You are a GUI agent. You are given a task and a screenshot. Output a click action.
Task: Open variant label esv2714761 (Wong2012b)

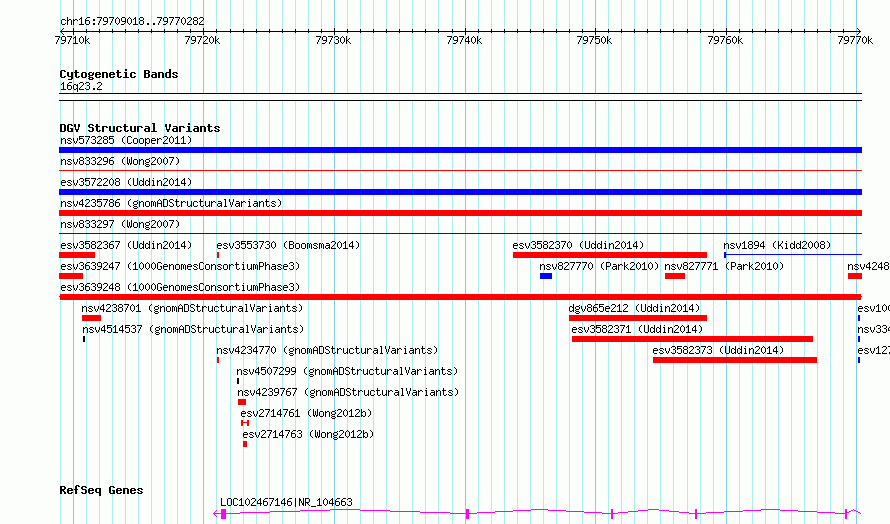pyautogui.click(x=306, y=413)
